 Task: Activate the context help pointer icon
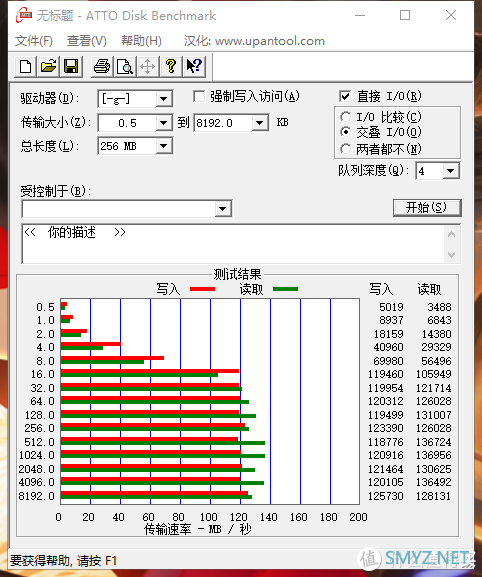(194, 67)
